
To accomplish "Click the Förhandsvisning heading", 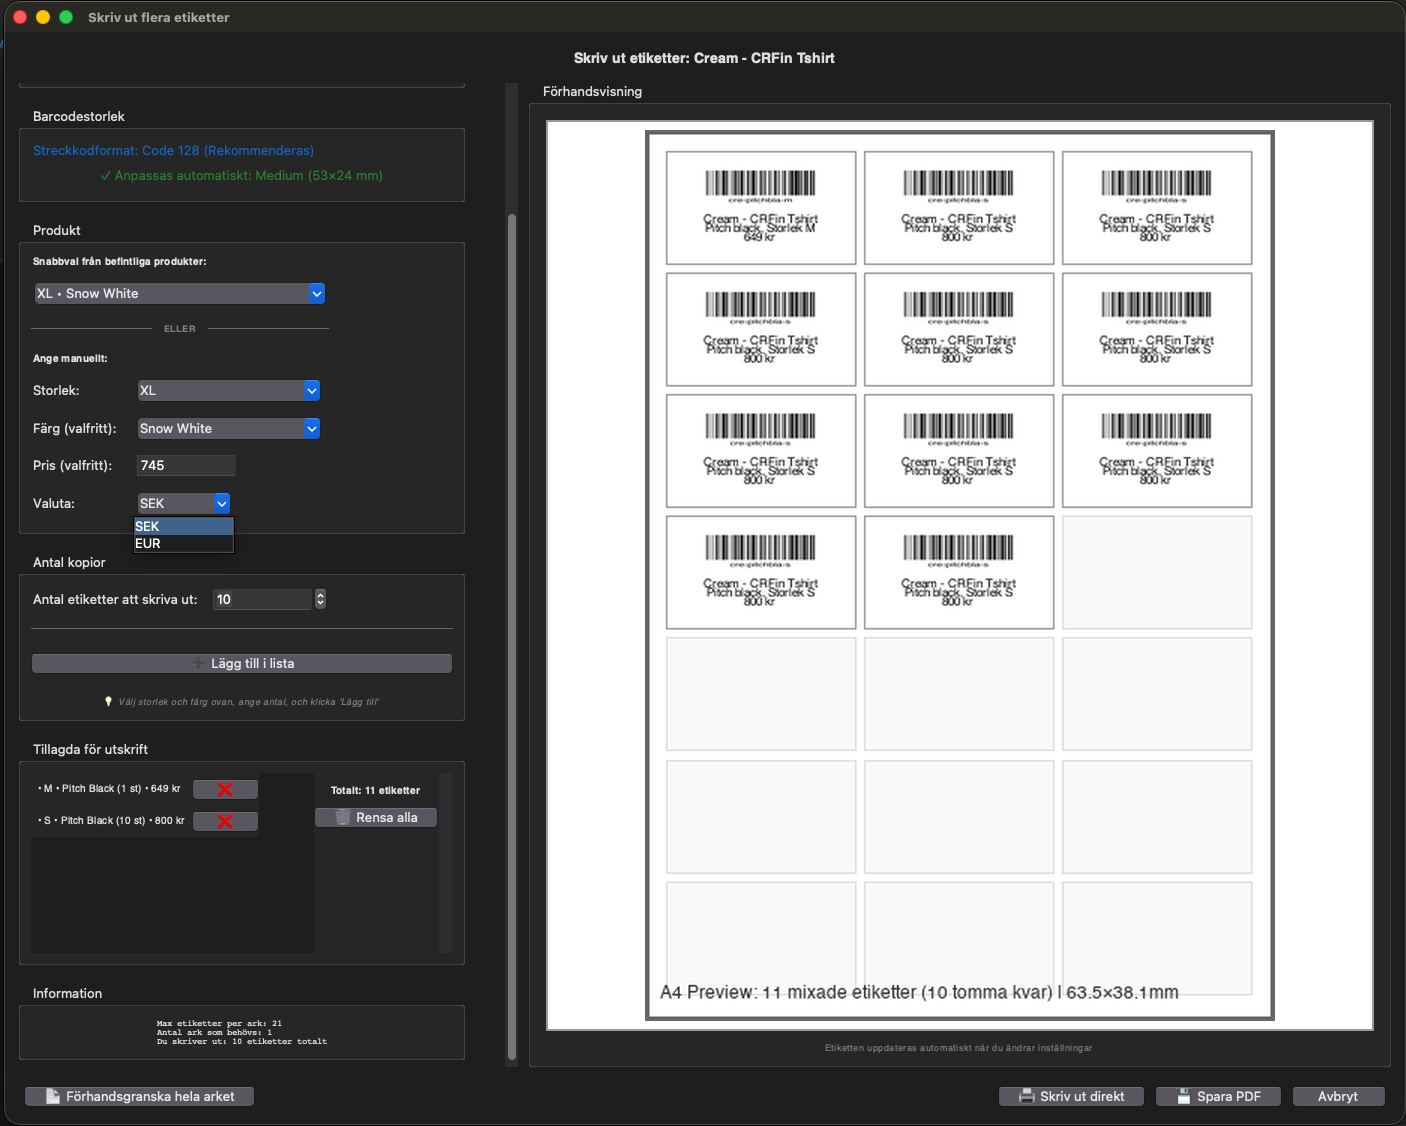I will coord(592,91).
